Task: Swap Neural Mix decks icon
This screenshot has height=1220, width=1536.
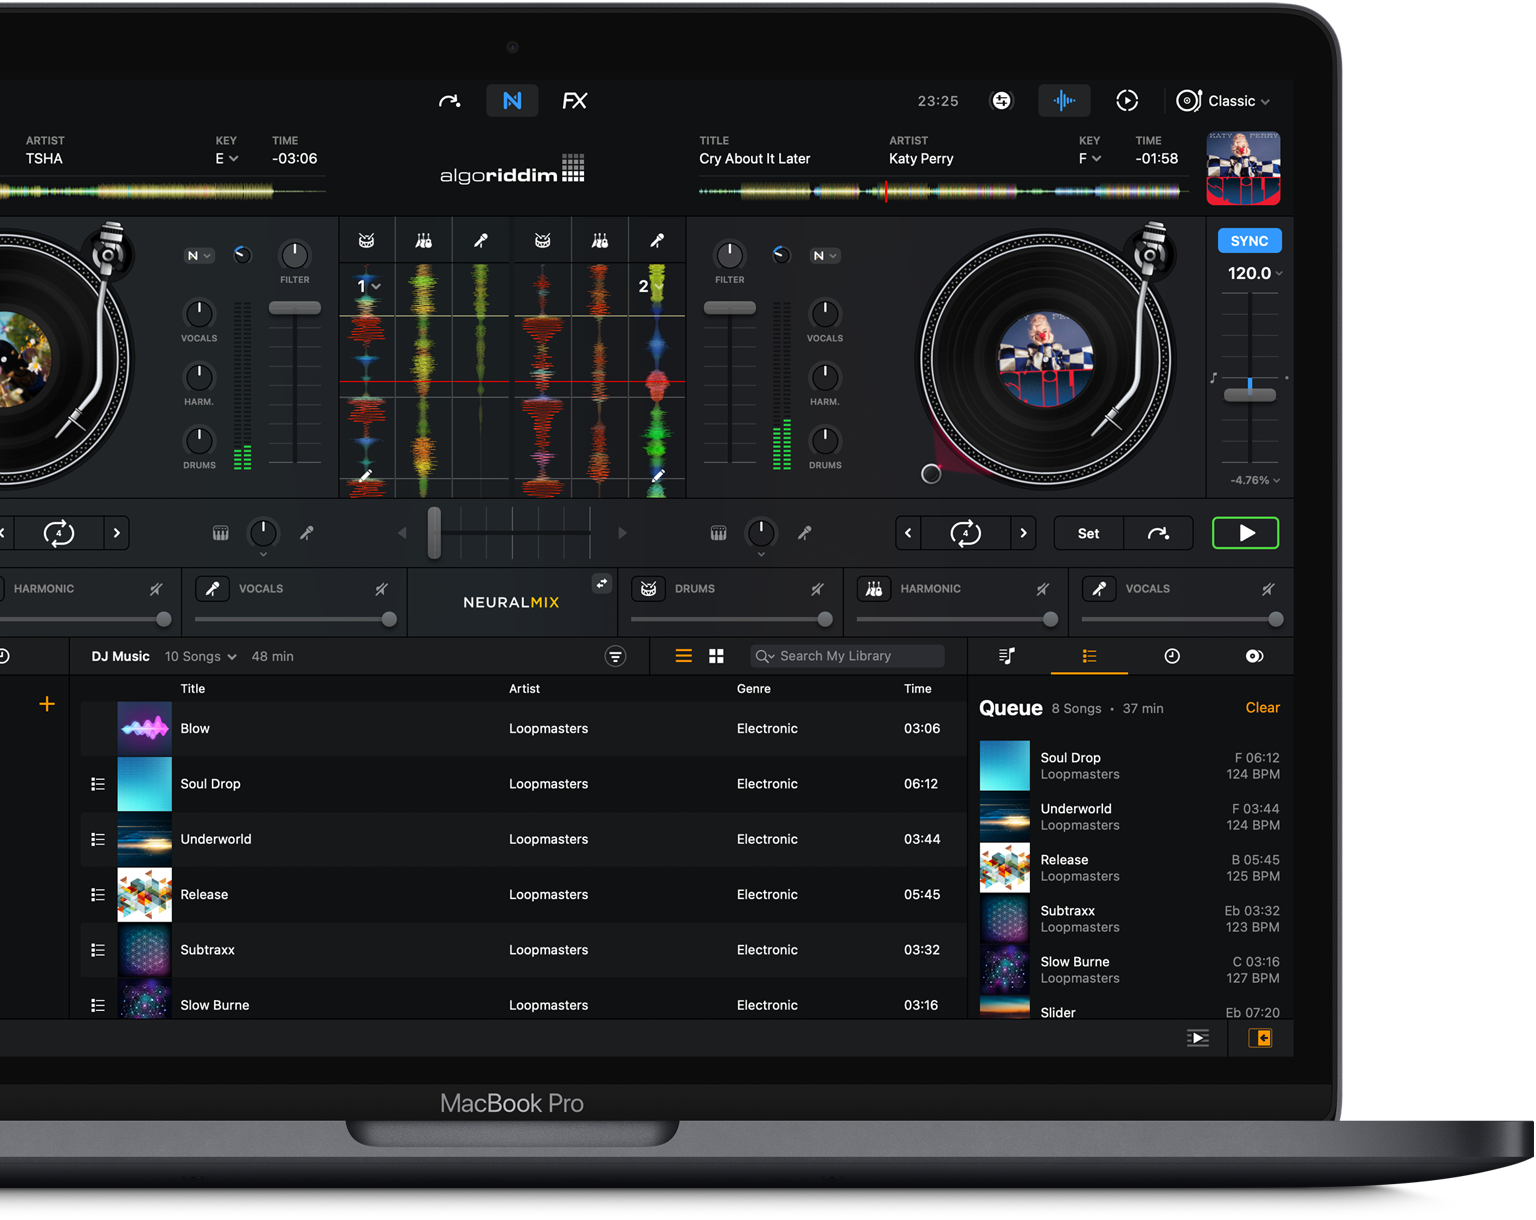Action: point(601,584)
